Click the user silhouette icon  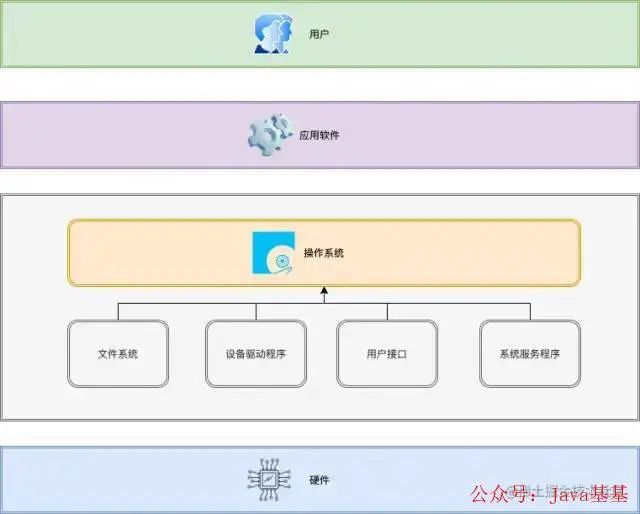pyautogui.click(x=273, y=34)
